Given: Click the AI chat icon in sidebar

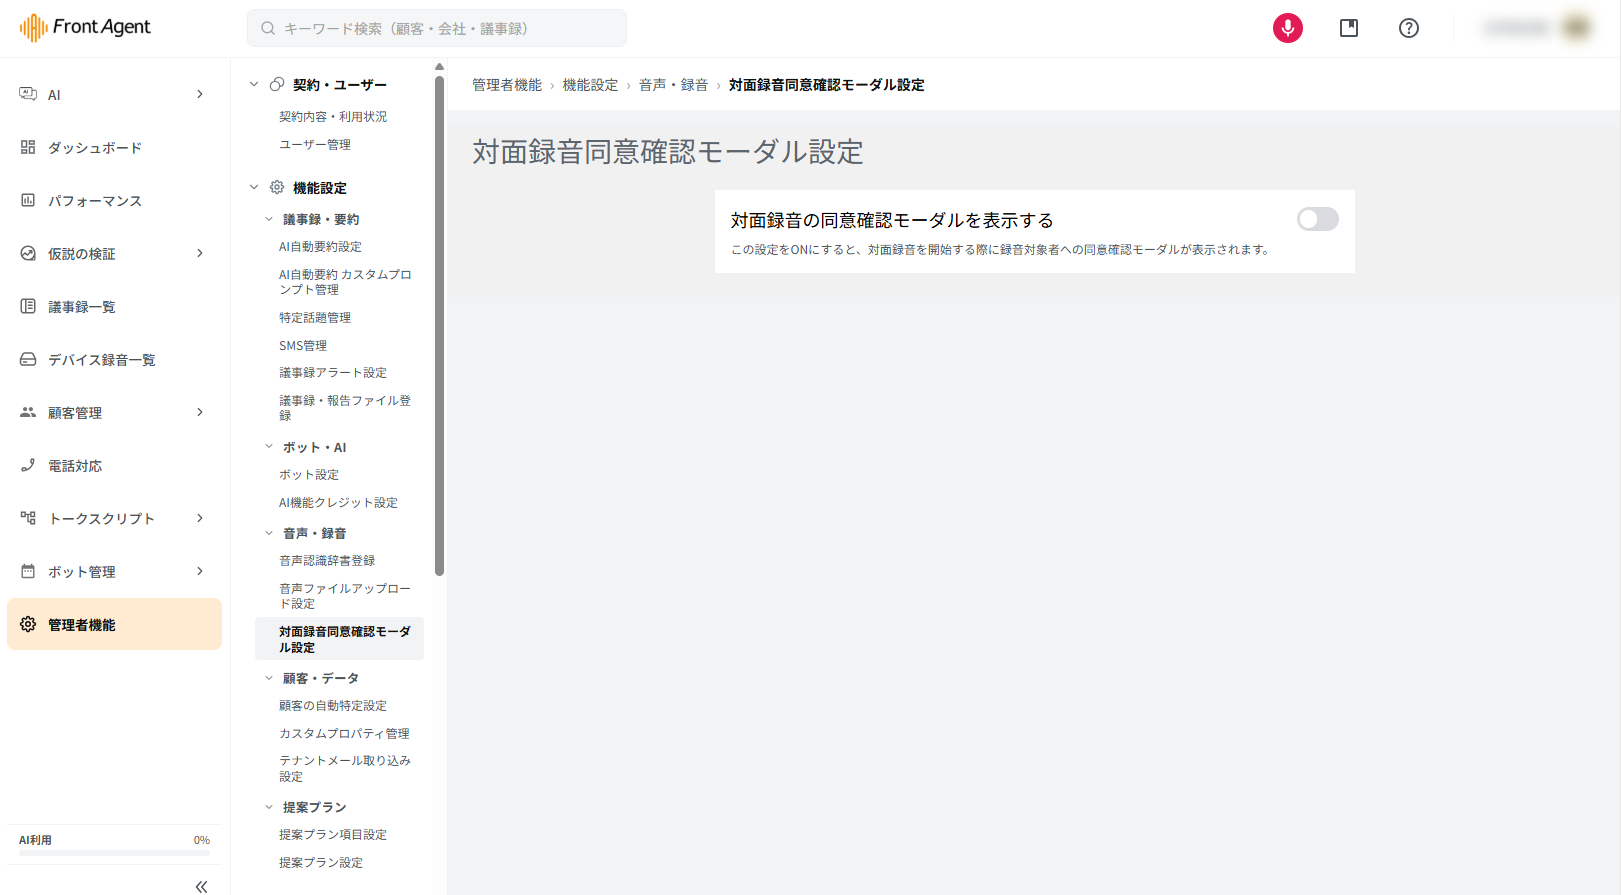Looking at the screenshot, I should [x=28, y=94].
